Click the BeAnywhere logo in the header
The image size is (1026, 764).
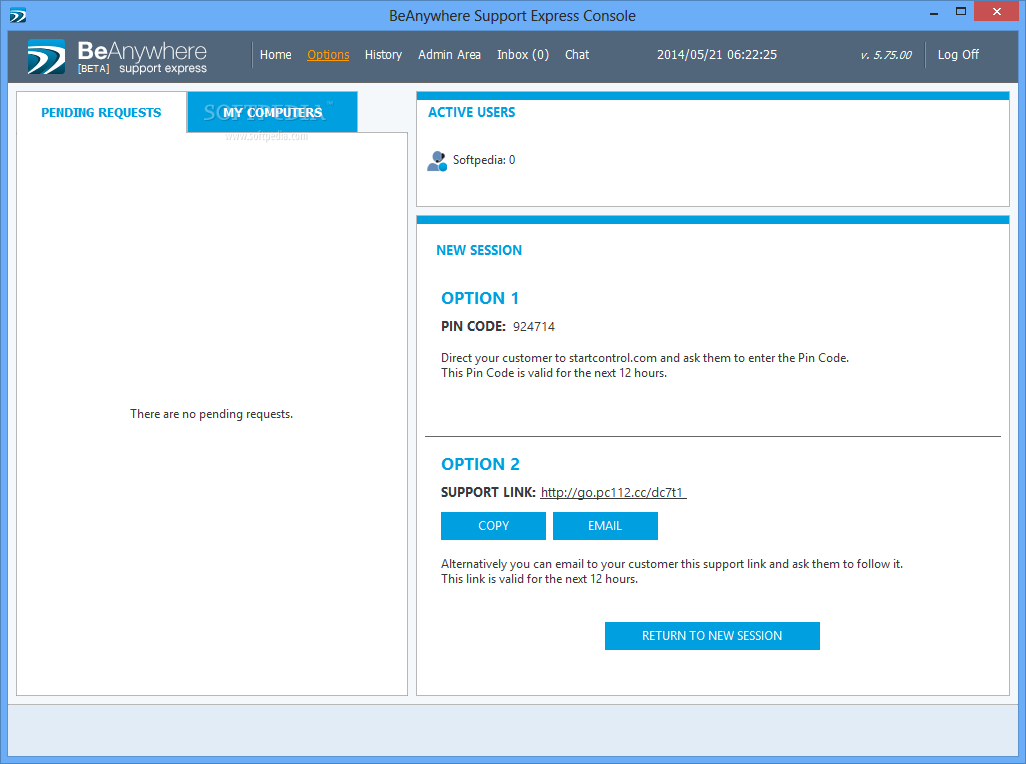(117, 57)
